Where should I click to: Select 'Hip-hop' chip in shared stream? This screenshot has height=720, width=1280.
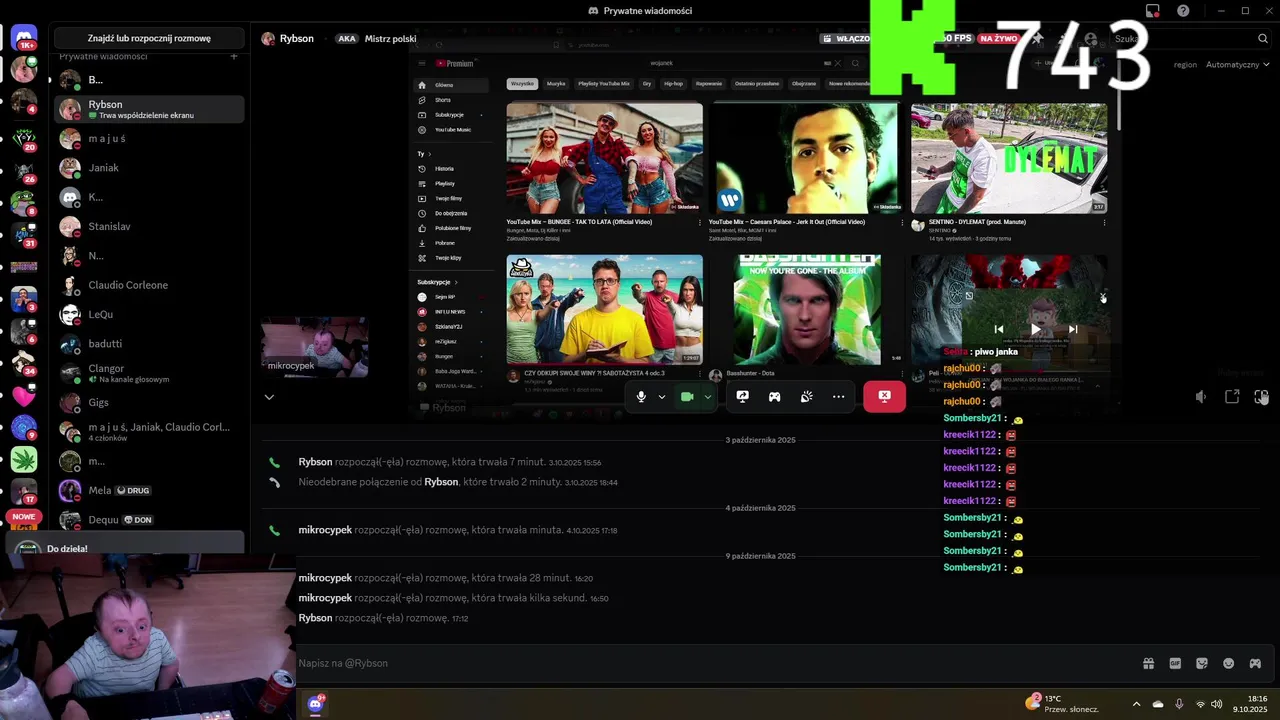[x=674, y=84]
